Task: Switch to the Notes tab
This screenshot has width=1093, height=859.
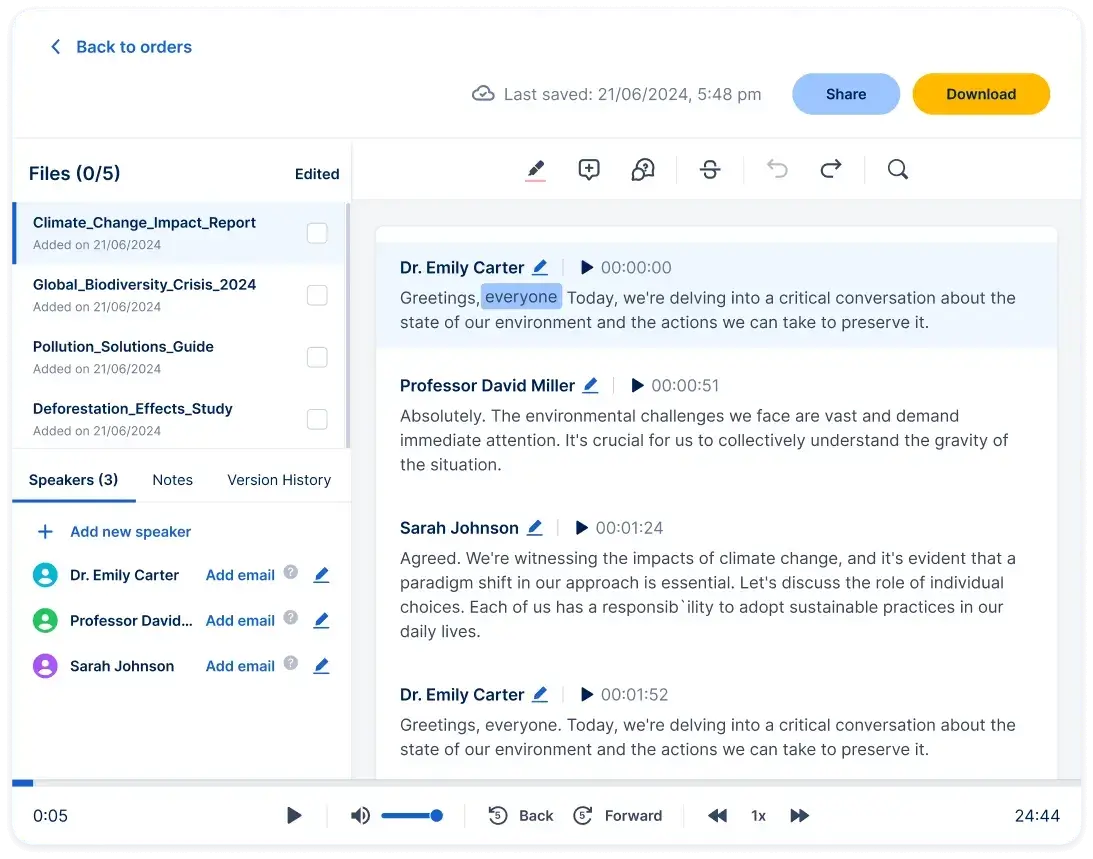Action: coord(172,480)
